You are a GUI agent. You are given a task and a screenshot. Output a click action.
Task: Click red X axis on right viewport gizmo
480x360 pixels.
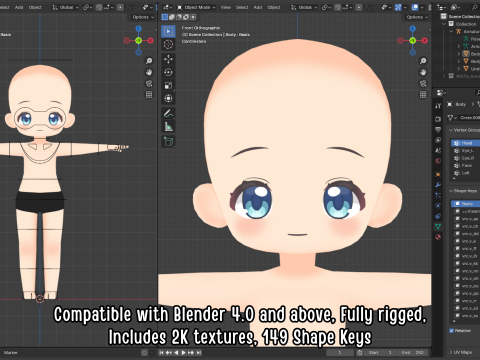425,41
